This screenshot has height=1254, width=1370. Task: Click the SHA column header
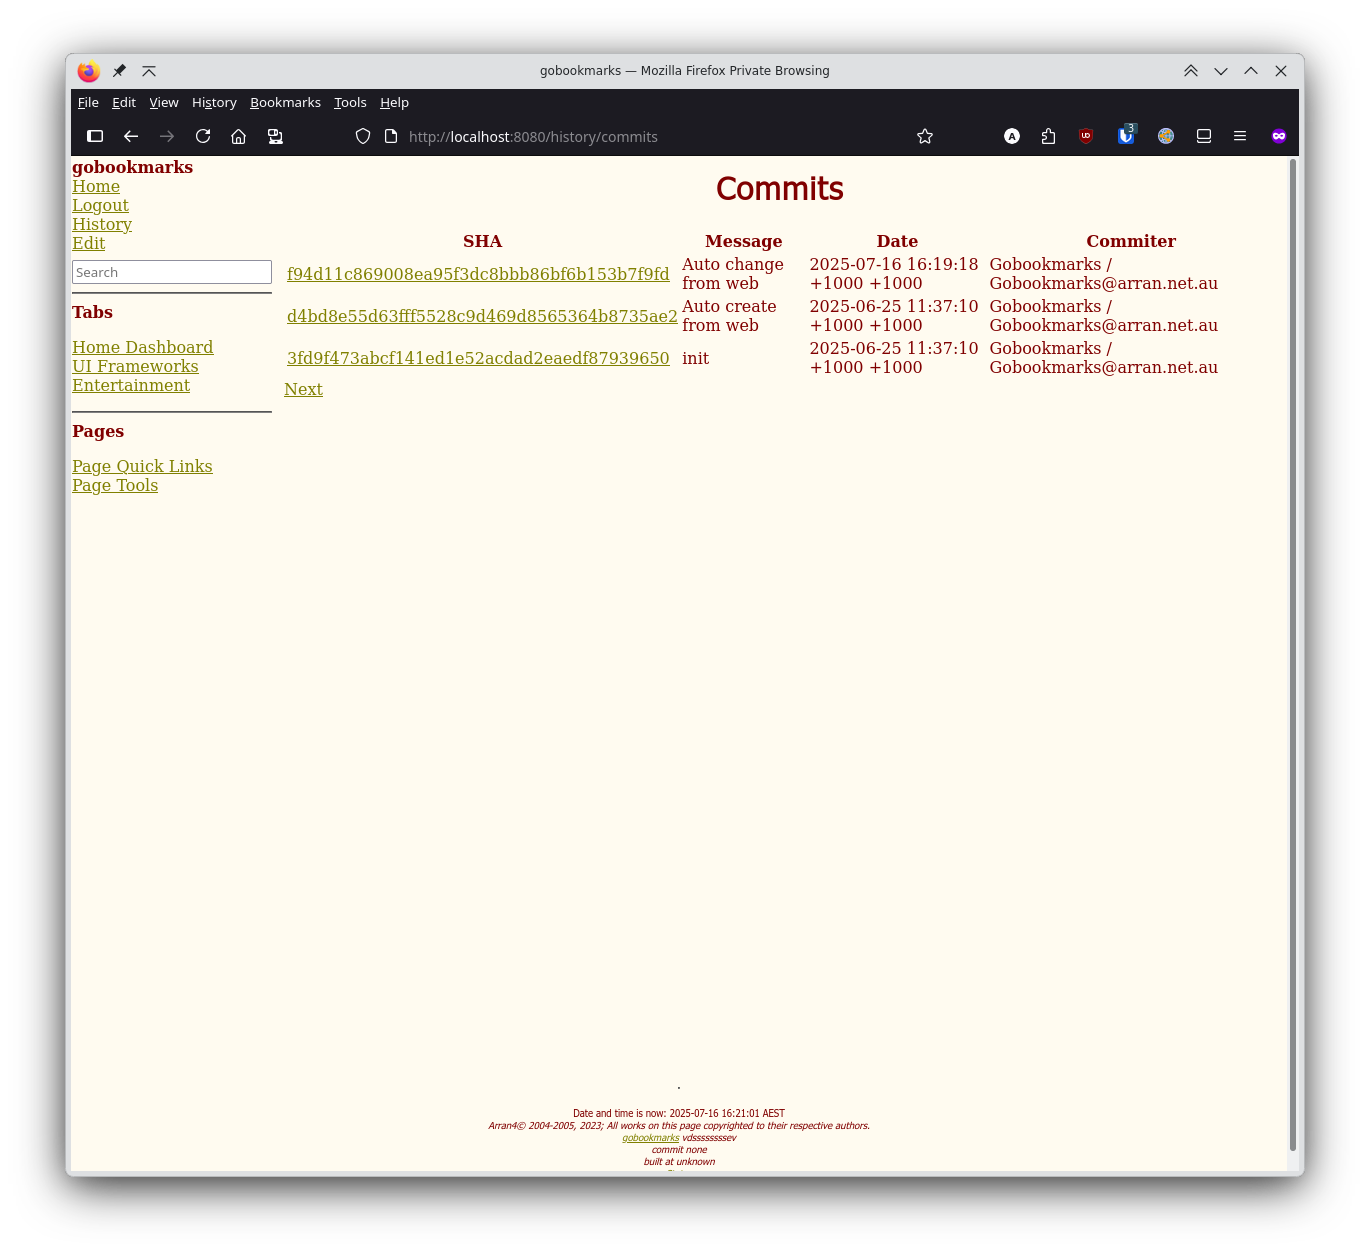[482, 241]
